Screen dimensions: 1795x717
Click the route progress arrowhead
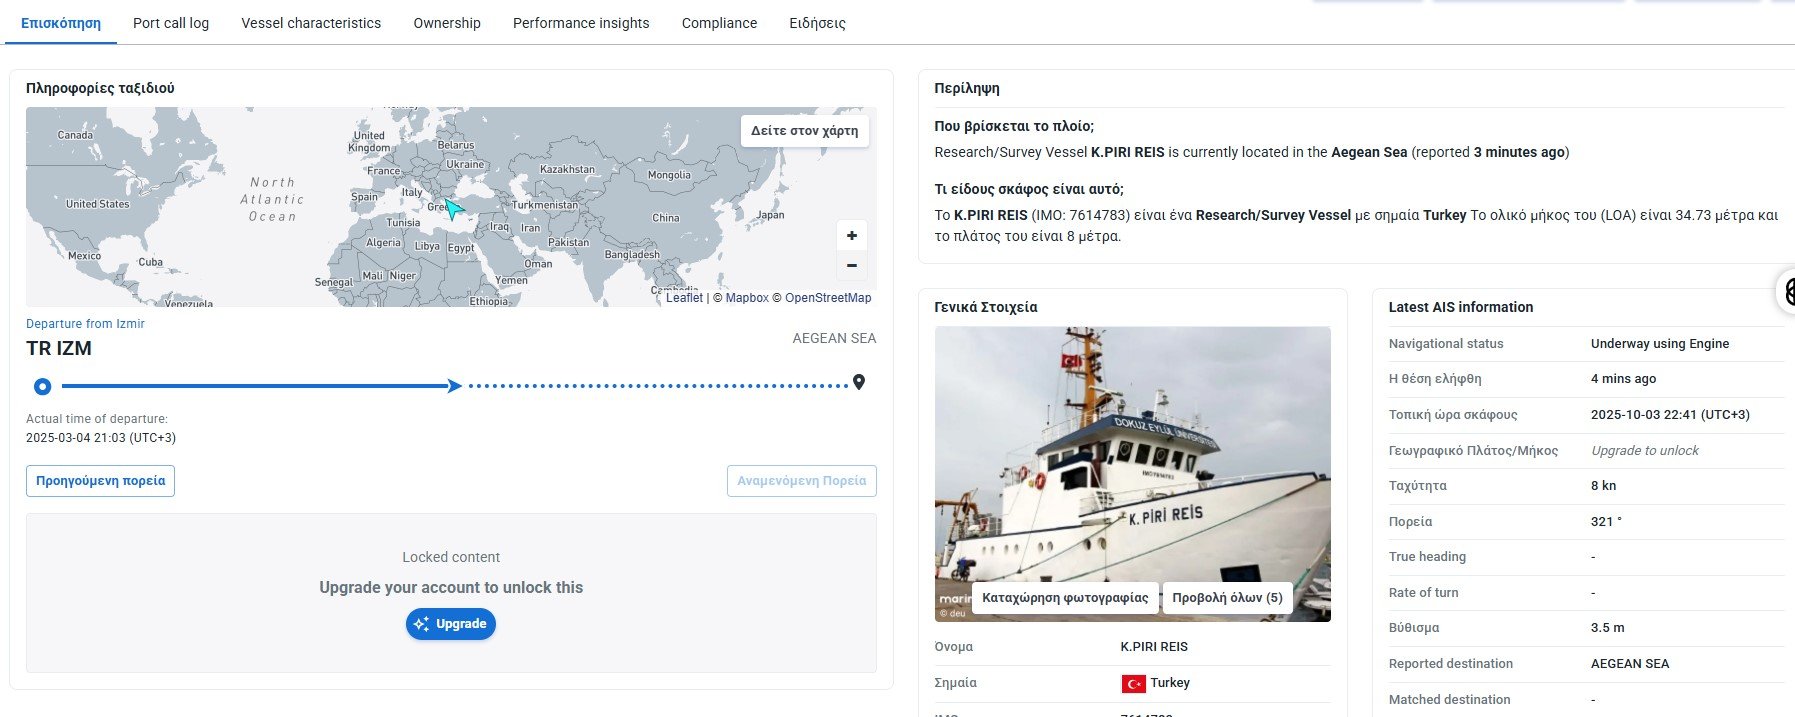[455, 386]
